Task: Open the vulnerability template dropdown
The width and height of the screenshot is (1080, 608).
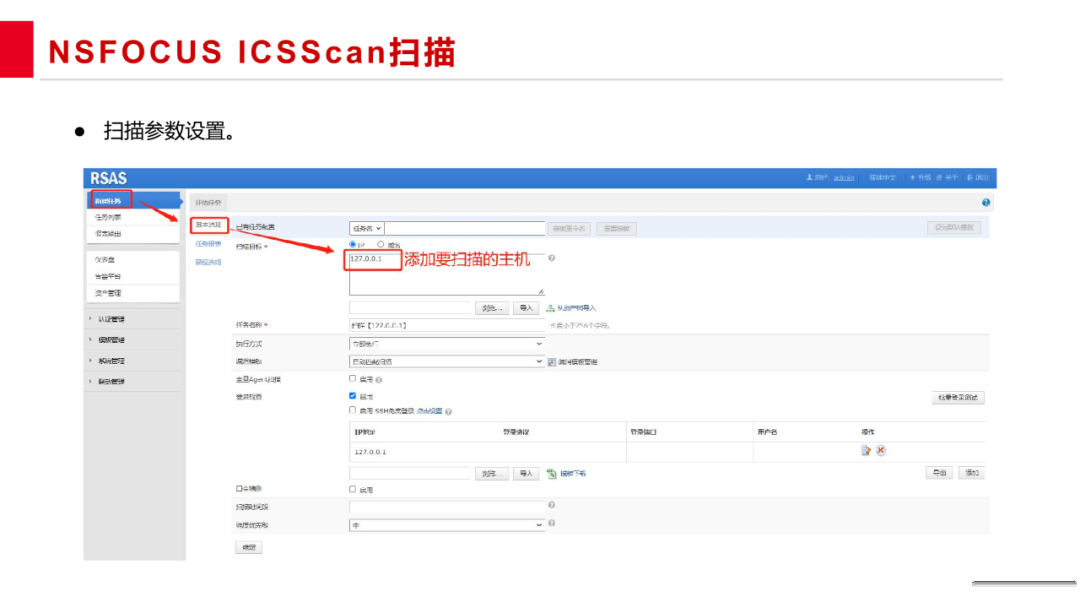Action: point(446,361)
